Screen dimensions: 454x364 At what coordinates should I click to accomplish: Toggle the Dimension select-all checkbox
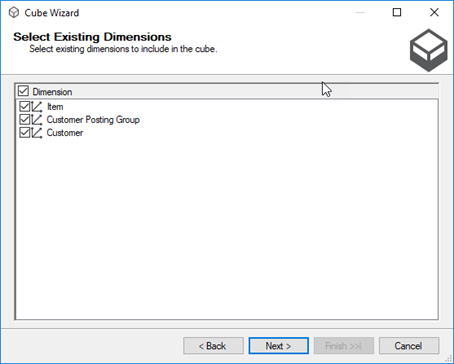pos(23,91)
